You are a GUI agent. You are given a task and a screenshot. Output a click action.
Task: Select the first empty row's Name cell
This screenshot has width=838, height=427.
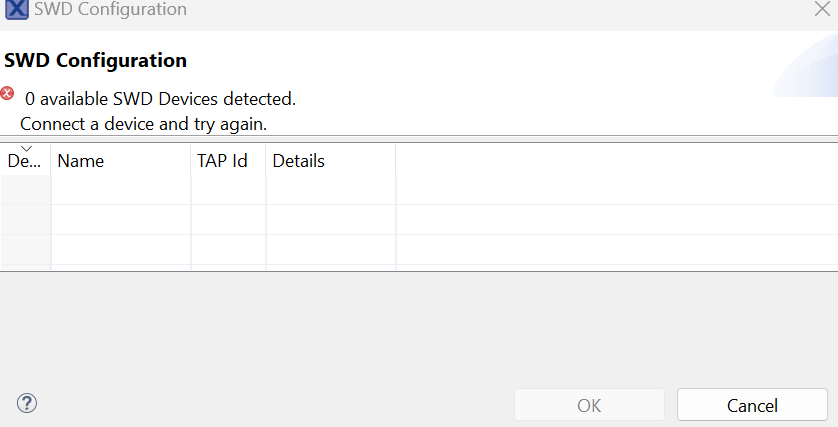coord(120,190)
